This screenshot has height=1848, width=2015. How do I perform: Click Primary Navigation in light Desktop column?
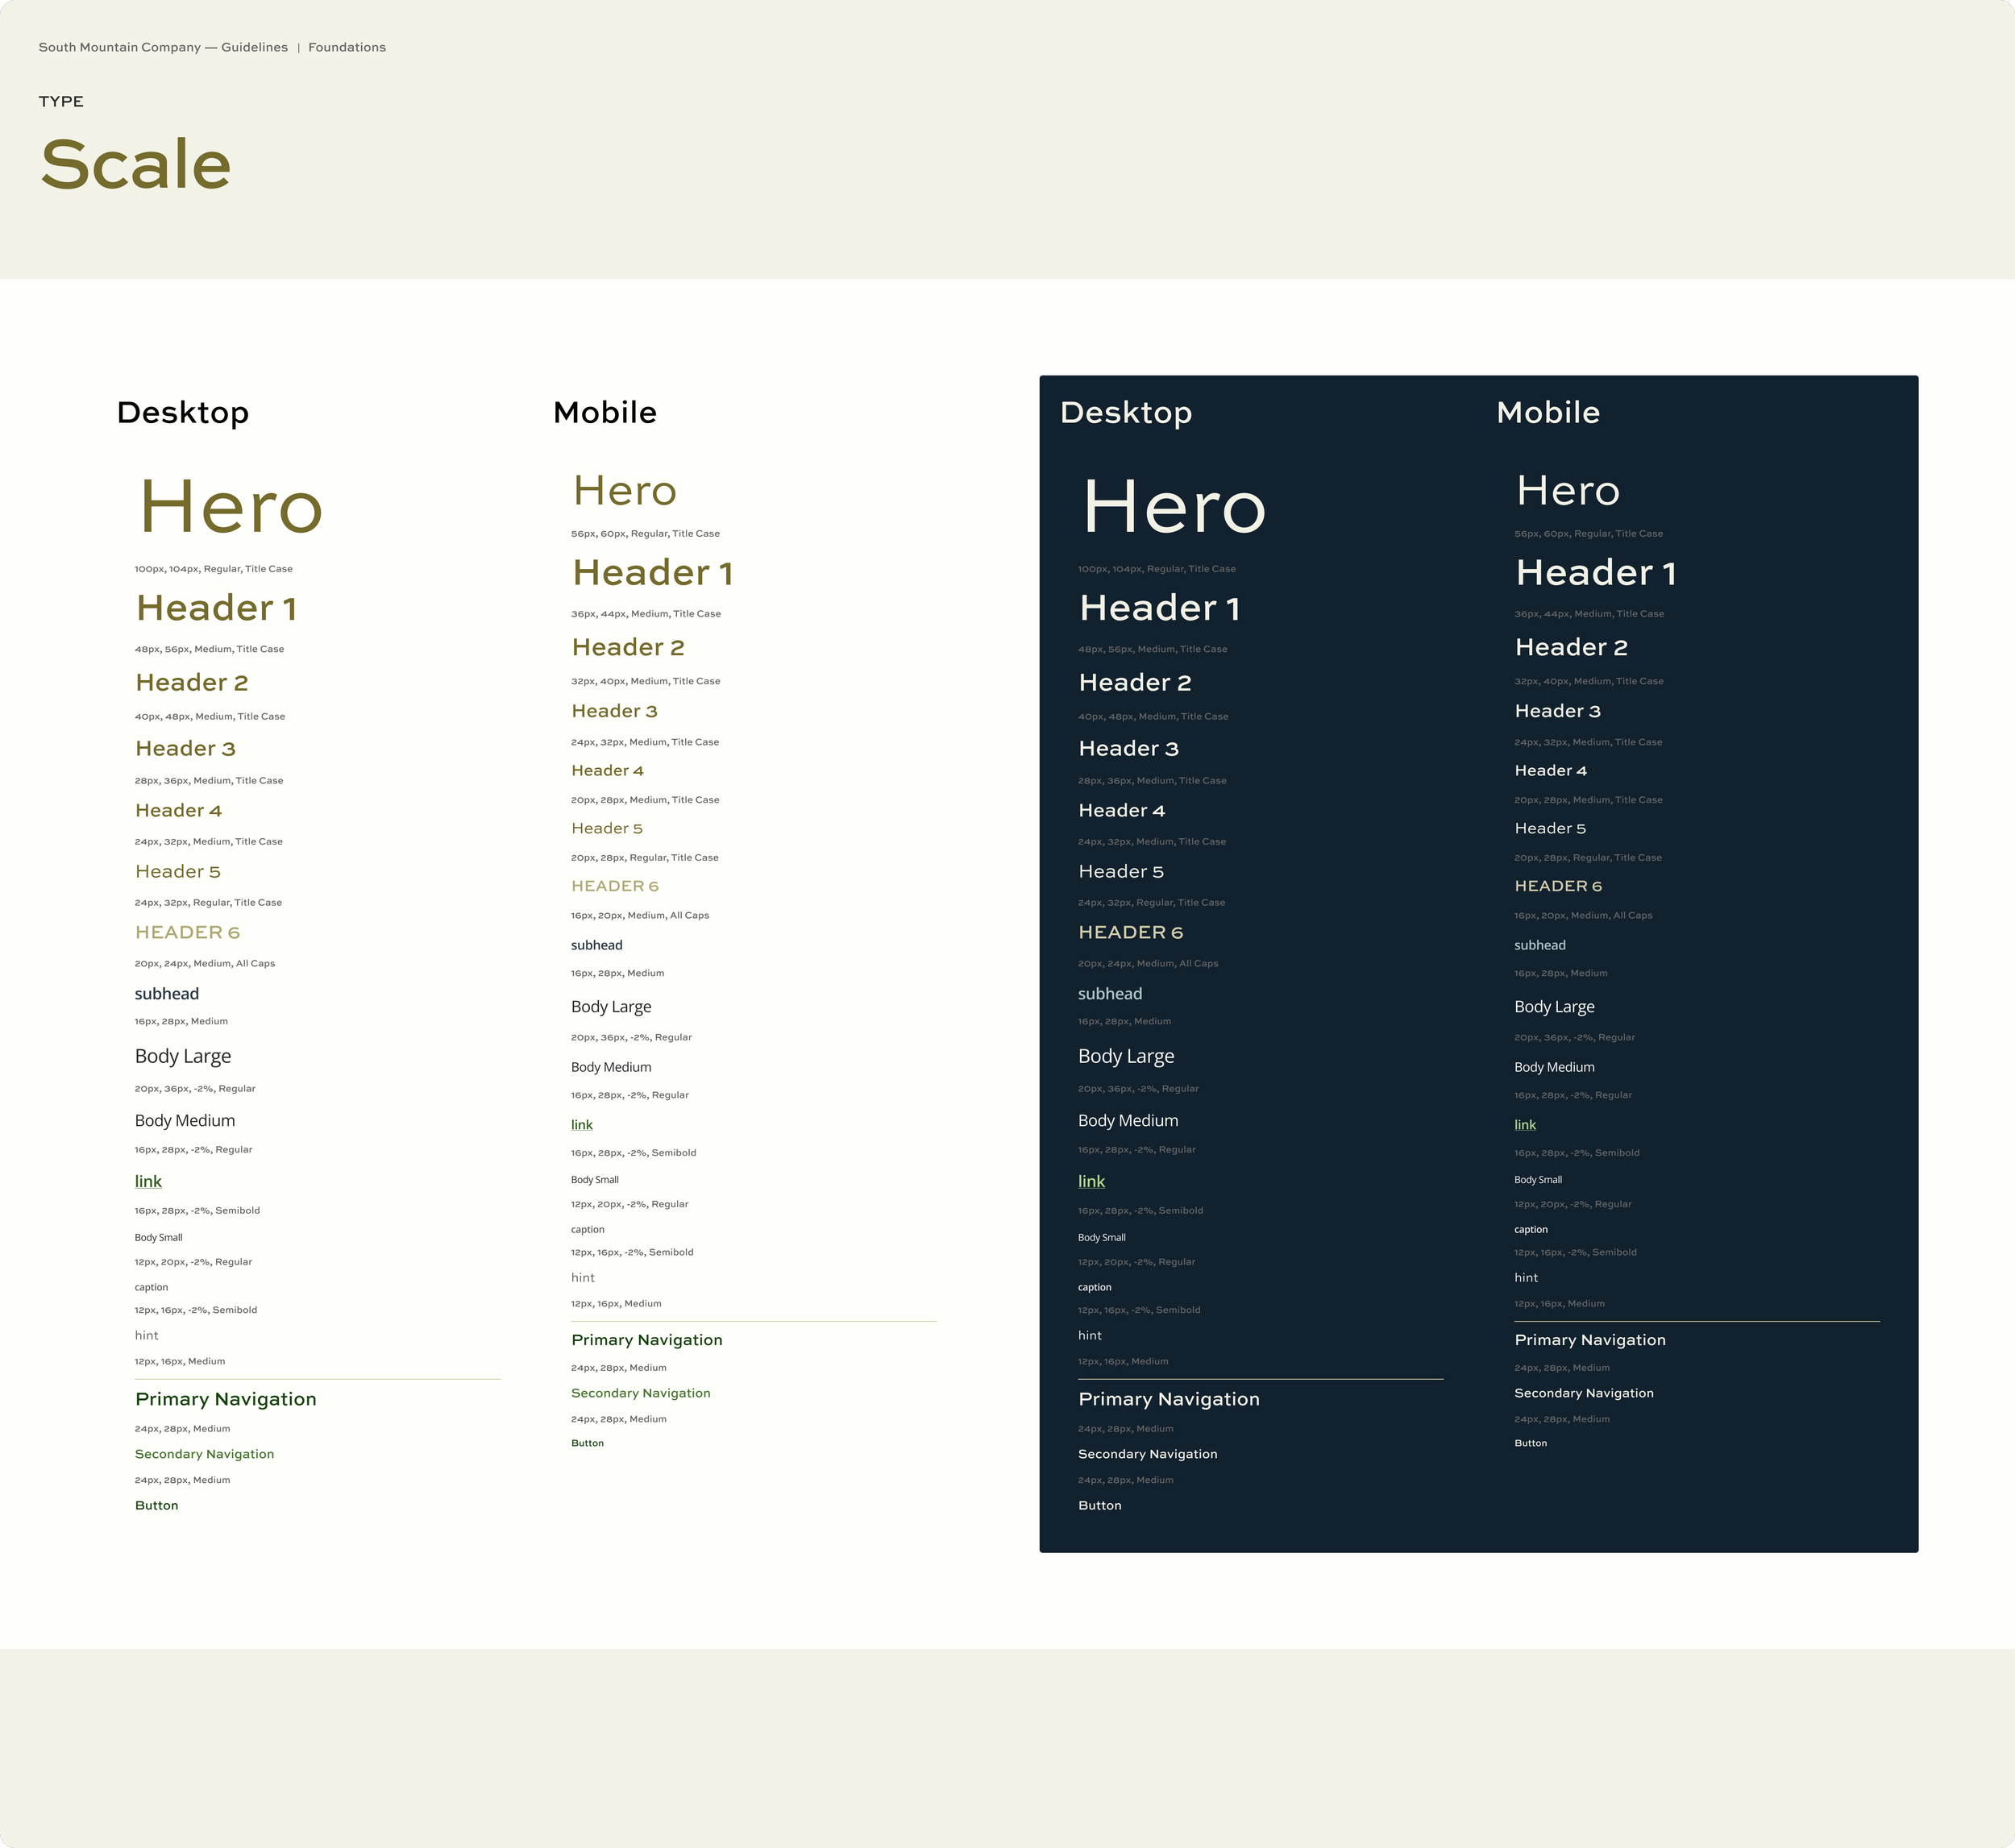[225, 1399]
